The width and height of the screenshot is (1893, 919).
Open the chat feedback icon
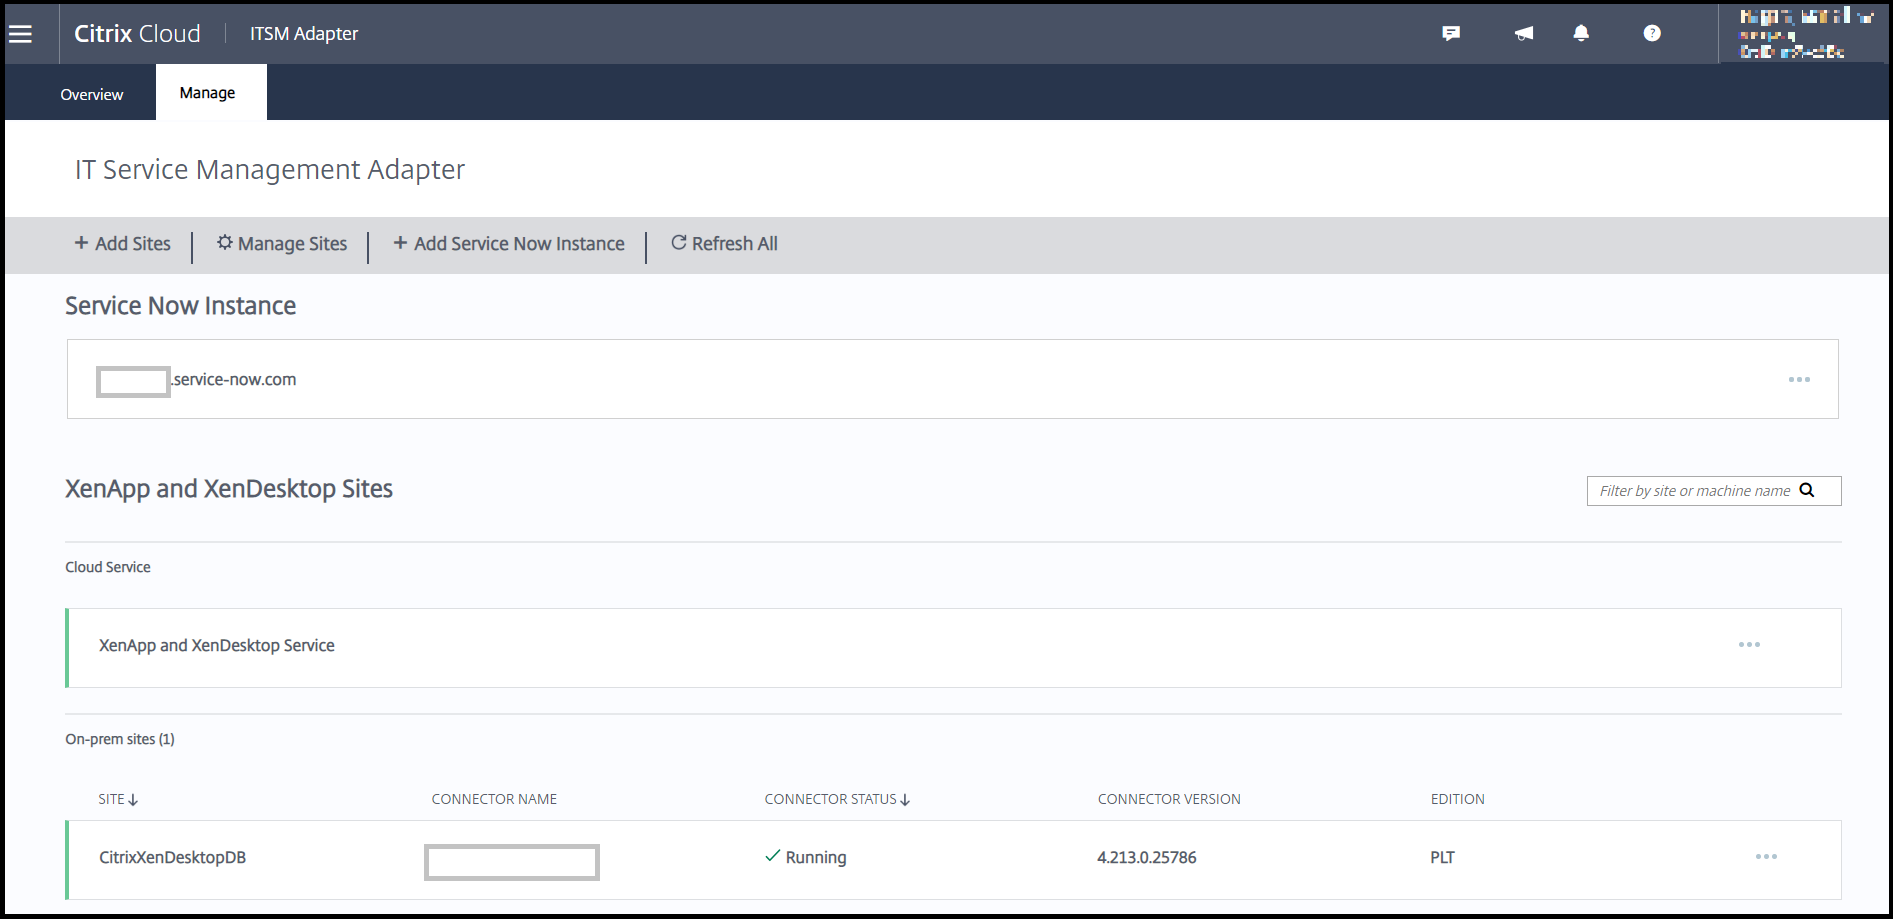pyautogui.click(x=1451, y=34)
